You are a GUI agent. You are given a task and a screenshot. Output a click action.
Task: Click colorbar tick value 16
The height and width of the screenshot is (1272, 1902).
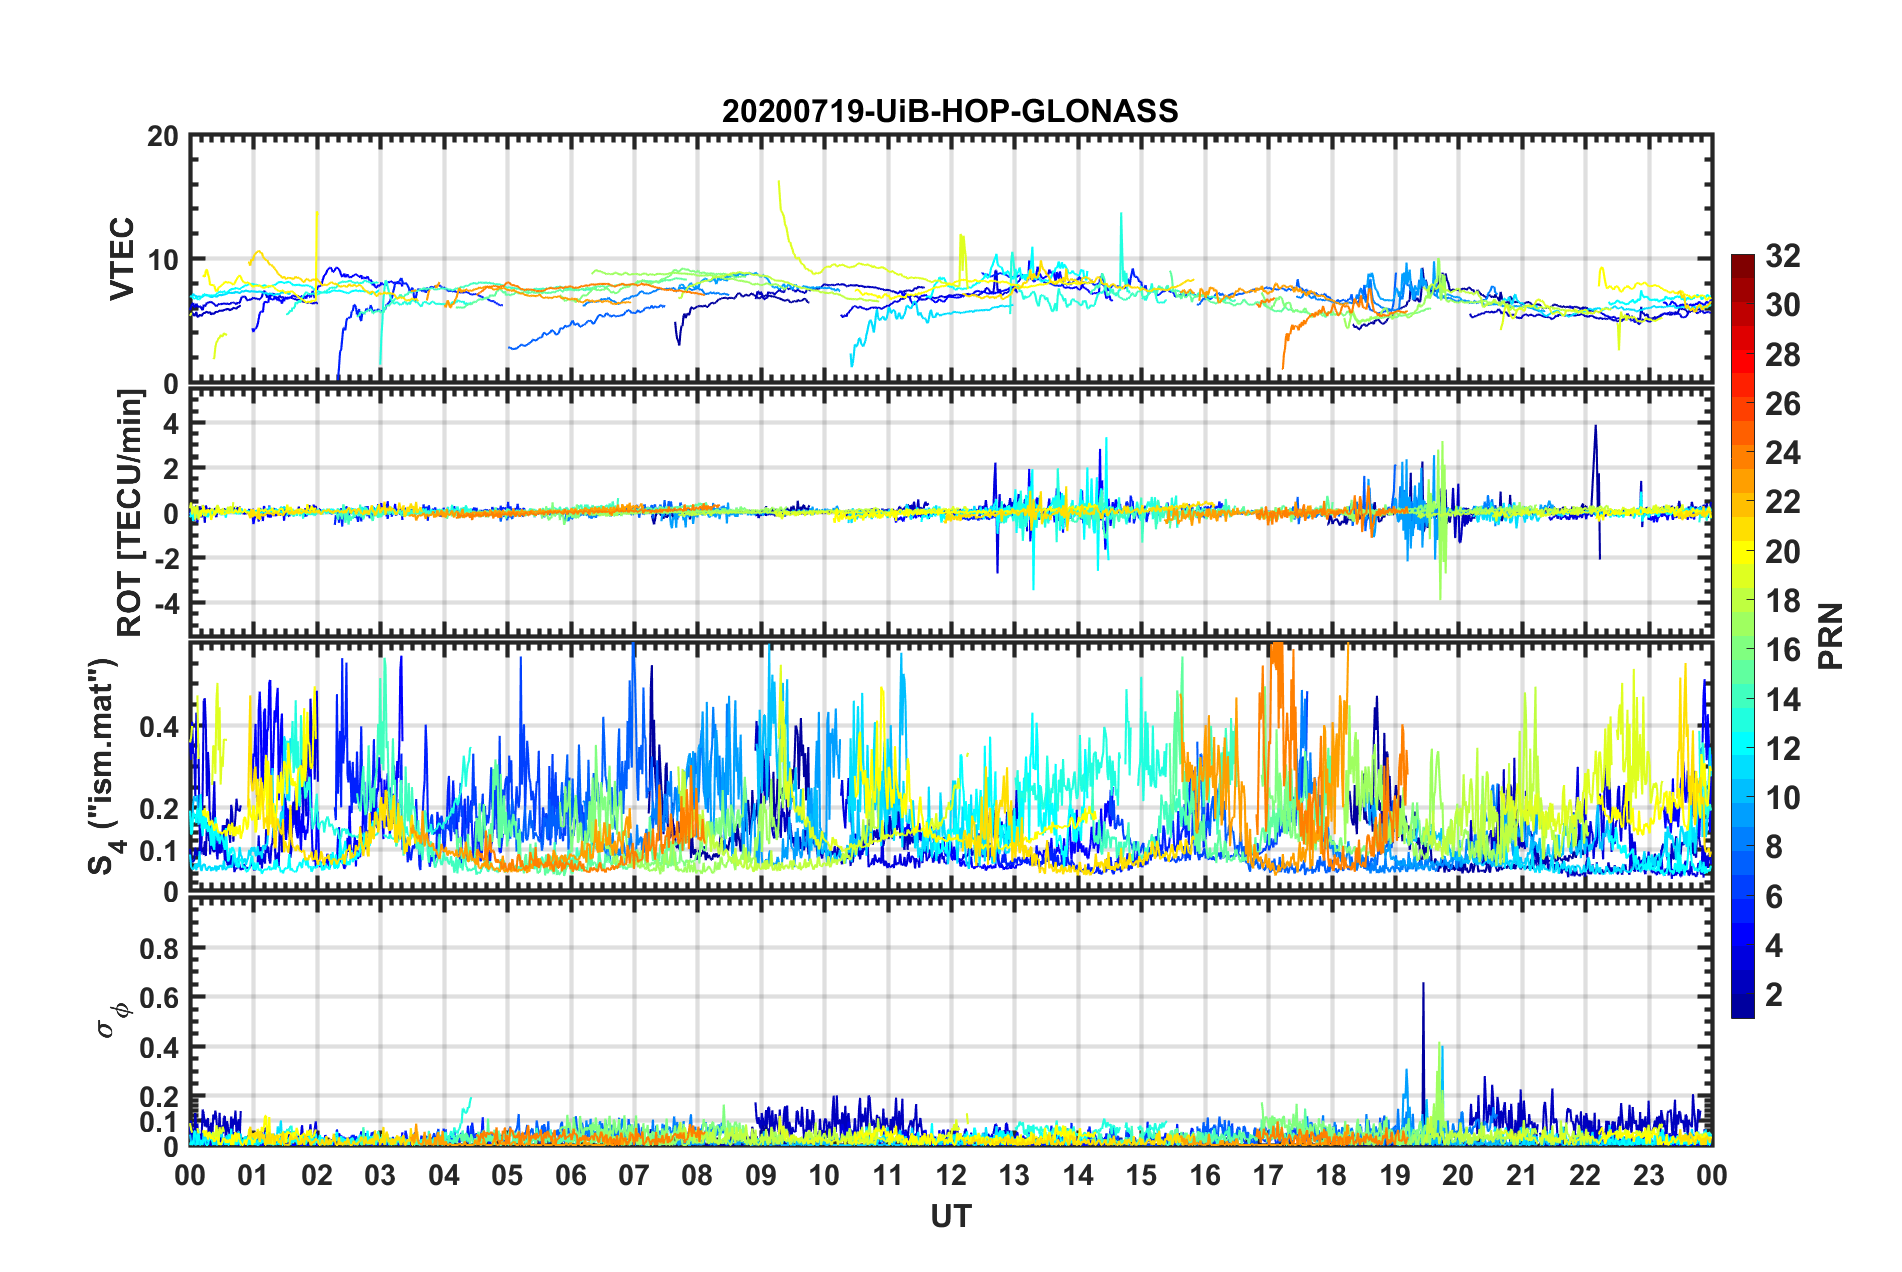click(1783, 650)
